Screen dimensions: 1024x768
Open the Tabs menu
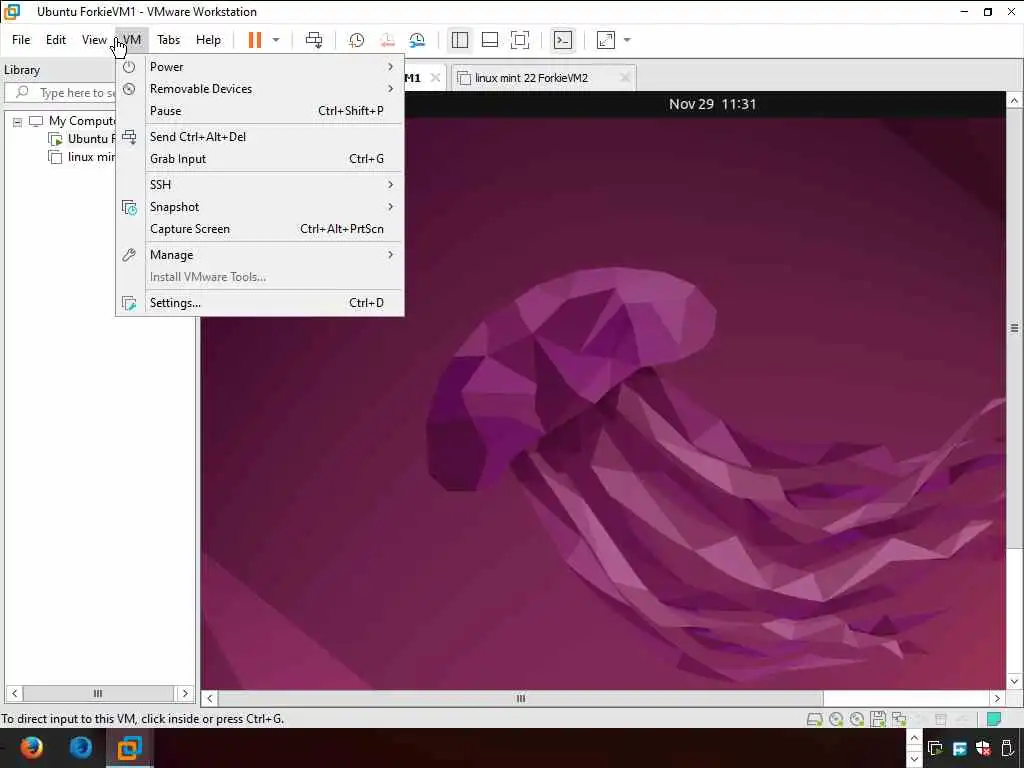pyautogui.click(x=168, y=40)
